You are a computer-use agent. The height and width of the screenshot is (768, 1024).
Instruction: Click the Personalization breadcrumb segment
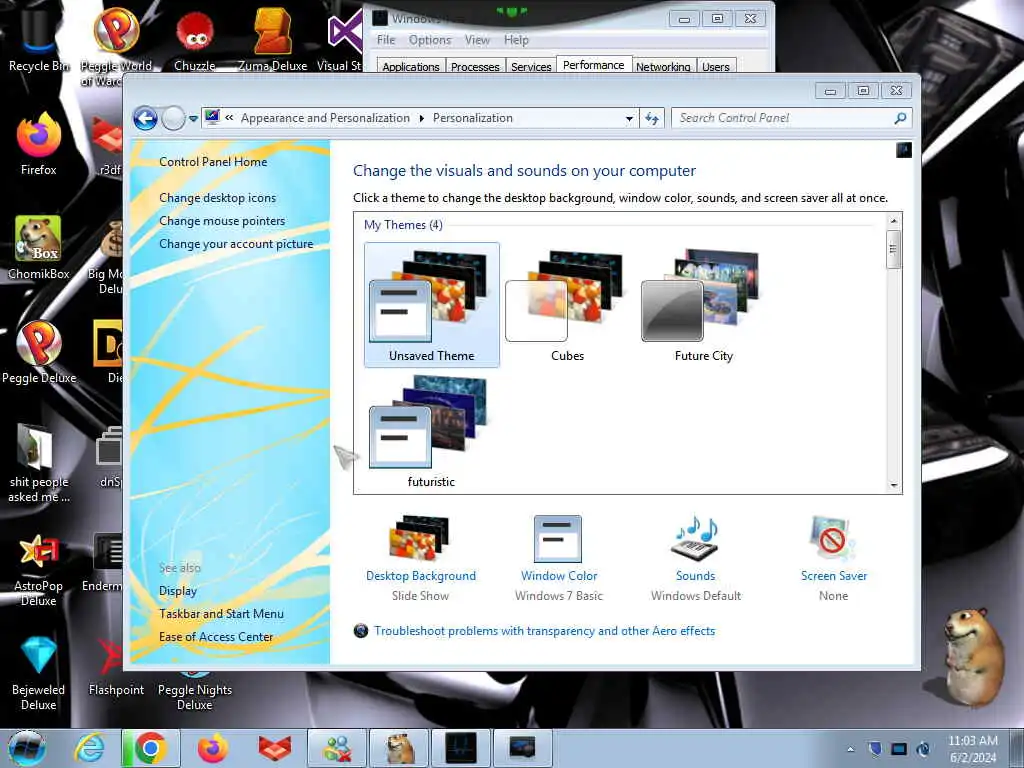click(x=473, y=118)
